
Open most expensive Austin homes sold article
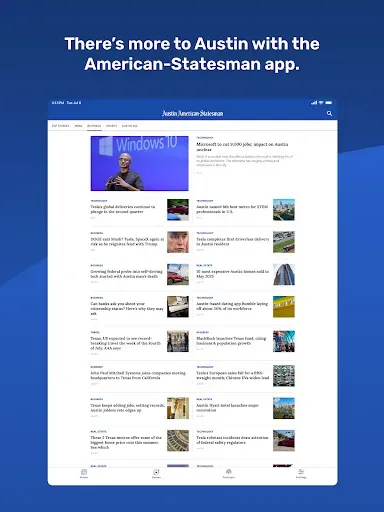coord(232,274)
